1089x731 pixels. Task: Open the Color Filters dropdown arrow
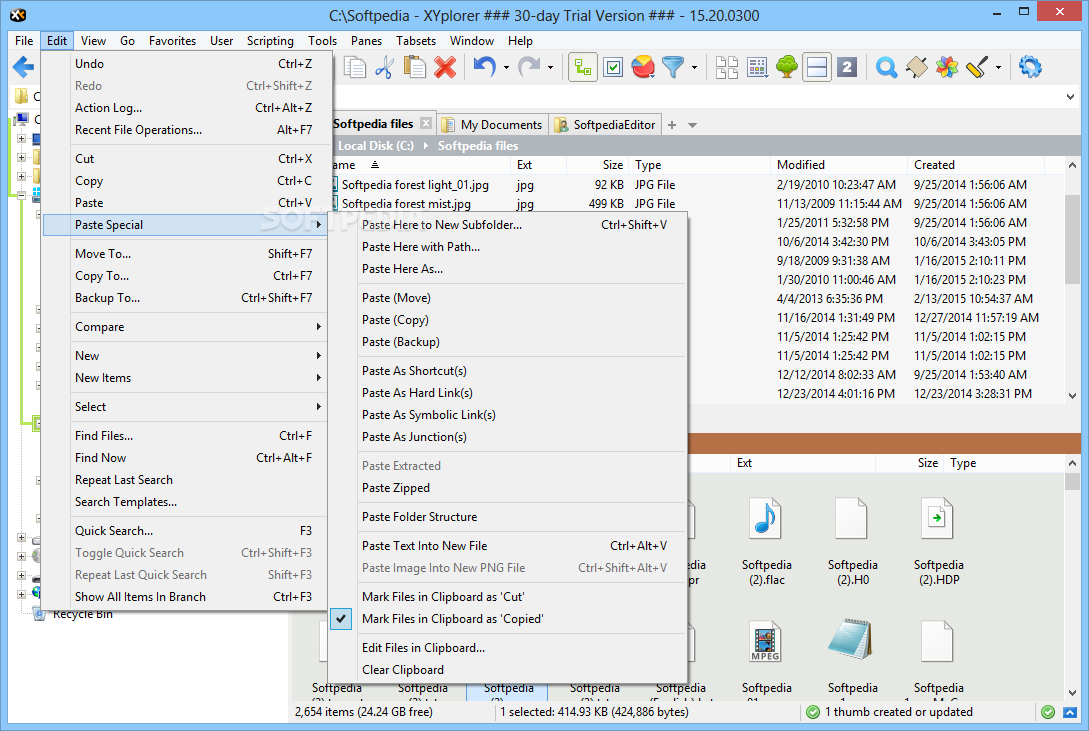pyautogui.click(x=998, y=68)
